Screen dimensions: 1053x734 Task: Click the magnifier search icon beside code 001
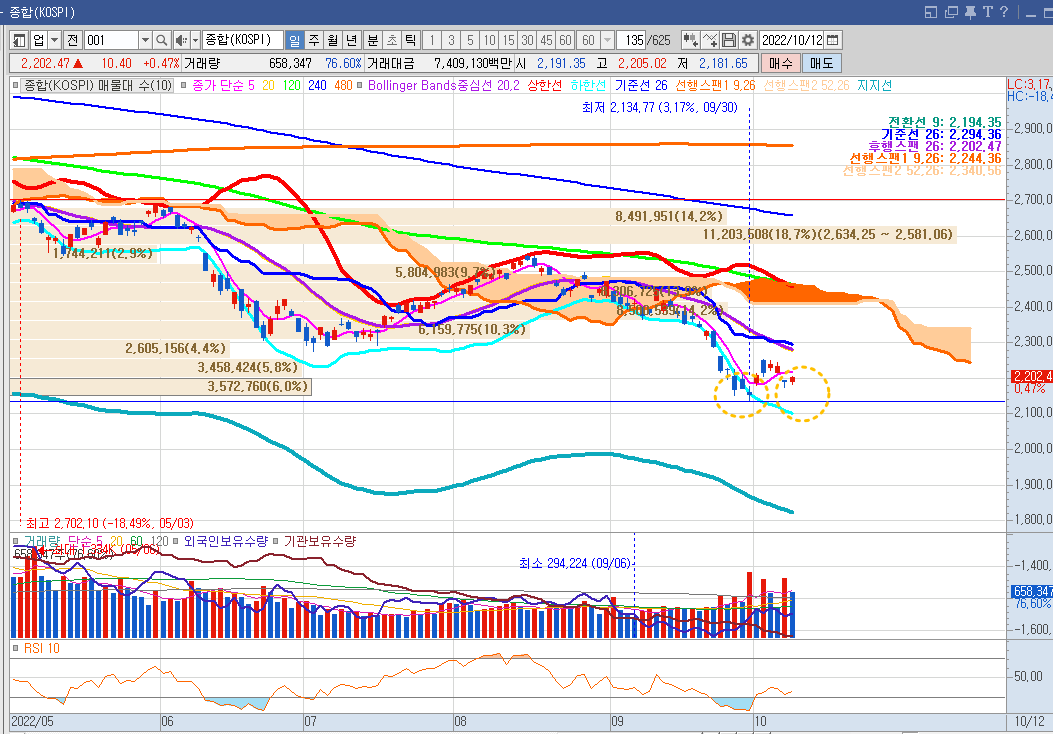pyautogui.click(x=161, y=40)
